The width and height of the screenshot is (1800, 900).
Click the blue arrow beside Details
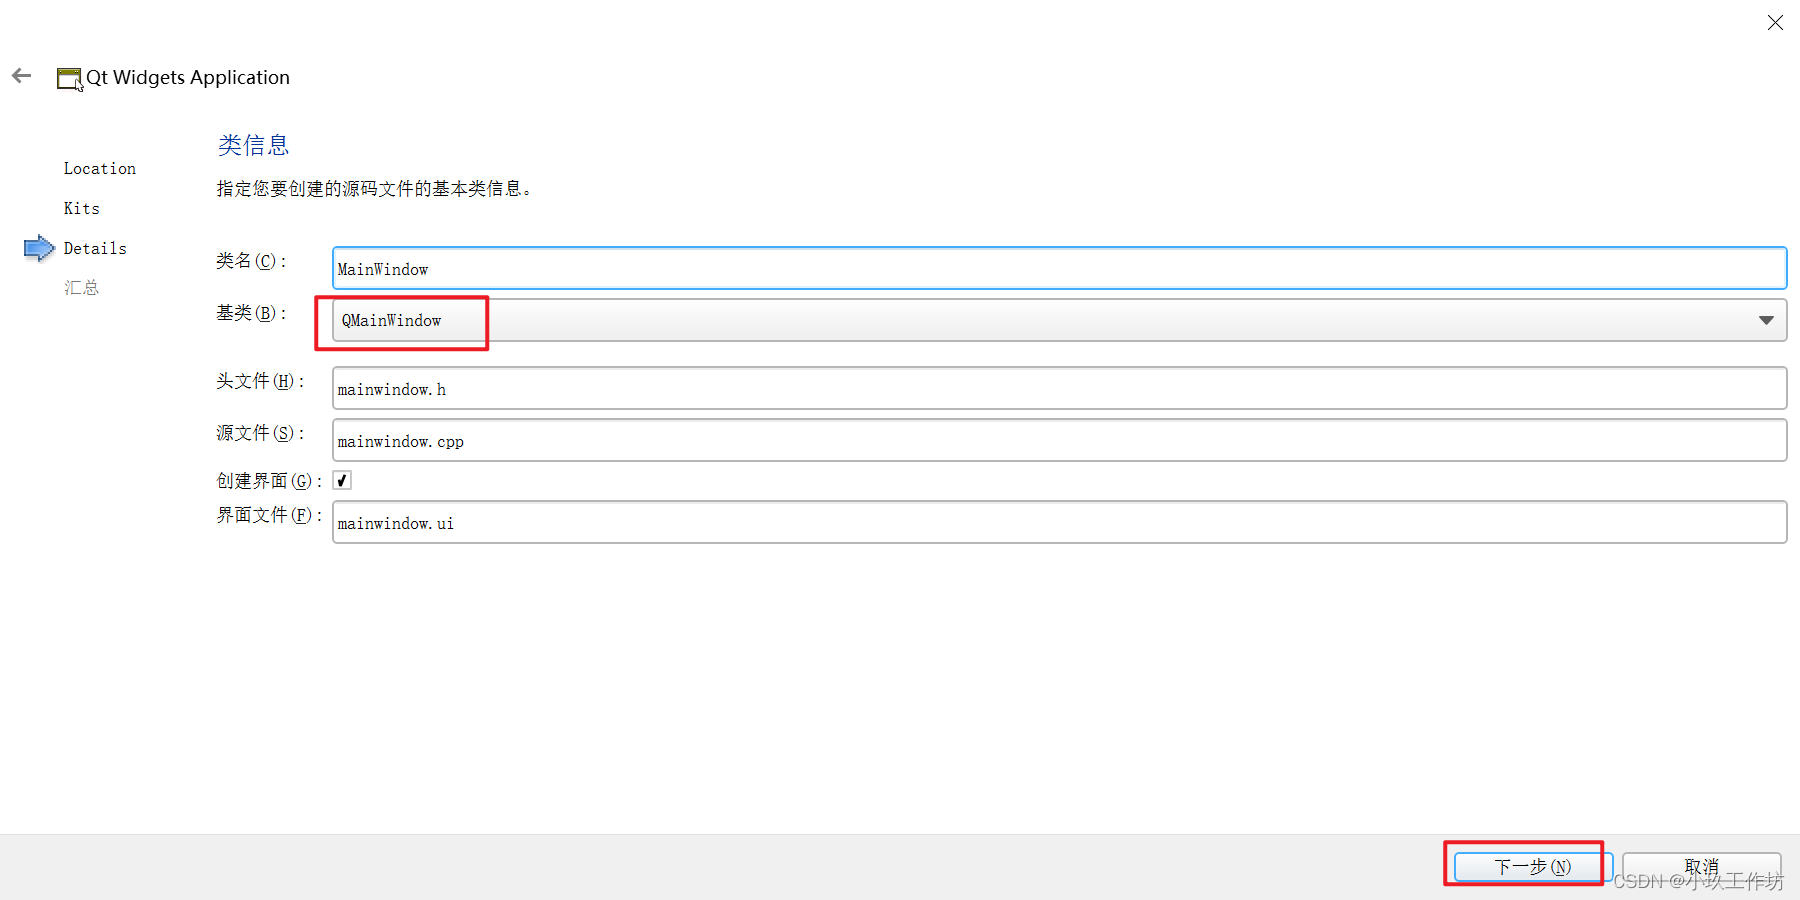pyautogui.click(x=39, y=248)
